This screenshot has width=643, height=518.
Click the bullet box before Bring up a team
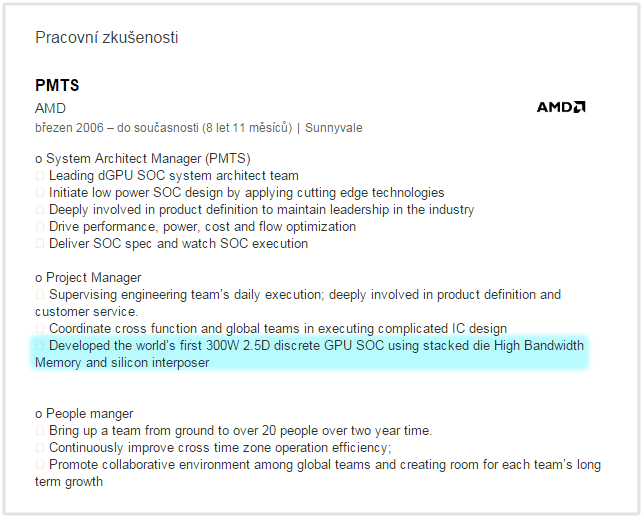(x=40, y=431)
